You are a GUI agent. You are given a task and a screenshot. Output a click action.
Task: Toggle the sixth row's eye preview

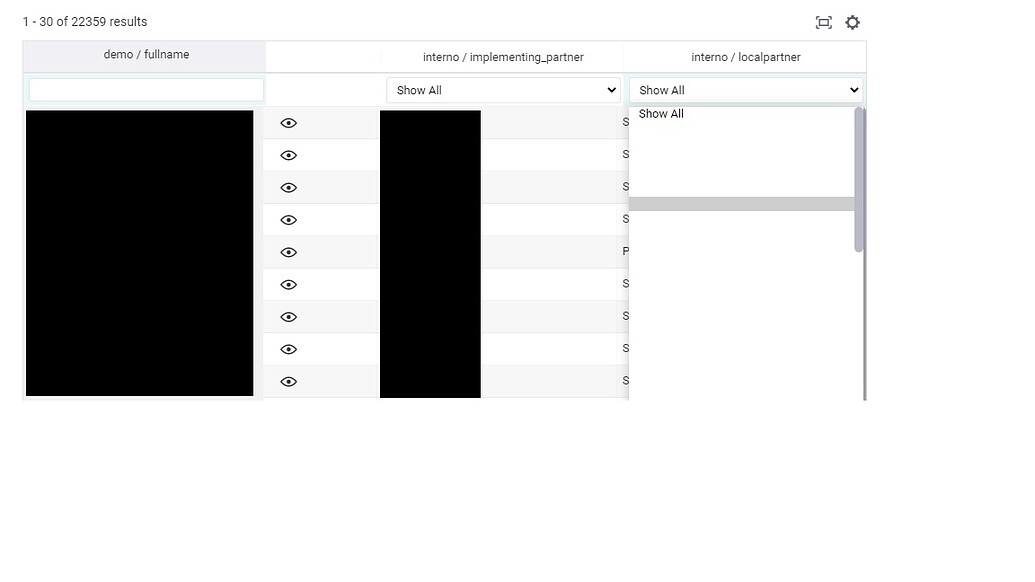point(289,284)
